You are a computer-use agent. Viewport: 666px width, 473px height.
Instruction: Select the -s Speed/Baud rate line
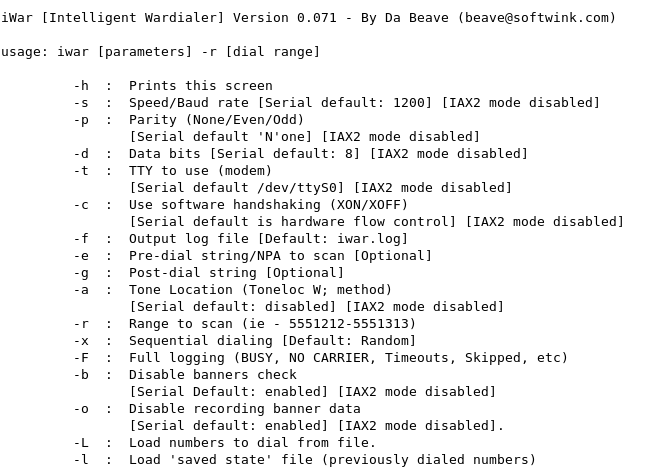[336, 103]
